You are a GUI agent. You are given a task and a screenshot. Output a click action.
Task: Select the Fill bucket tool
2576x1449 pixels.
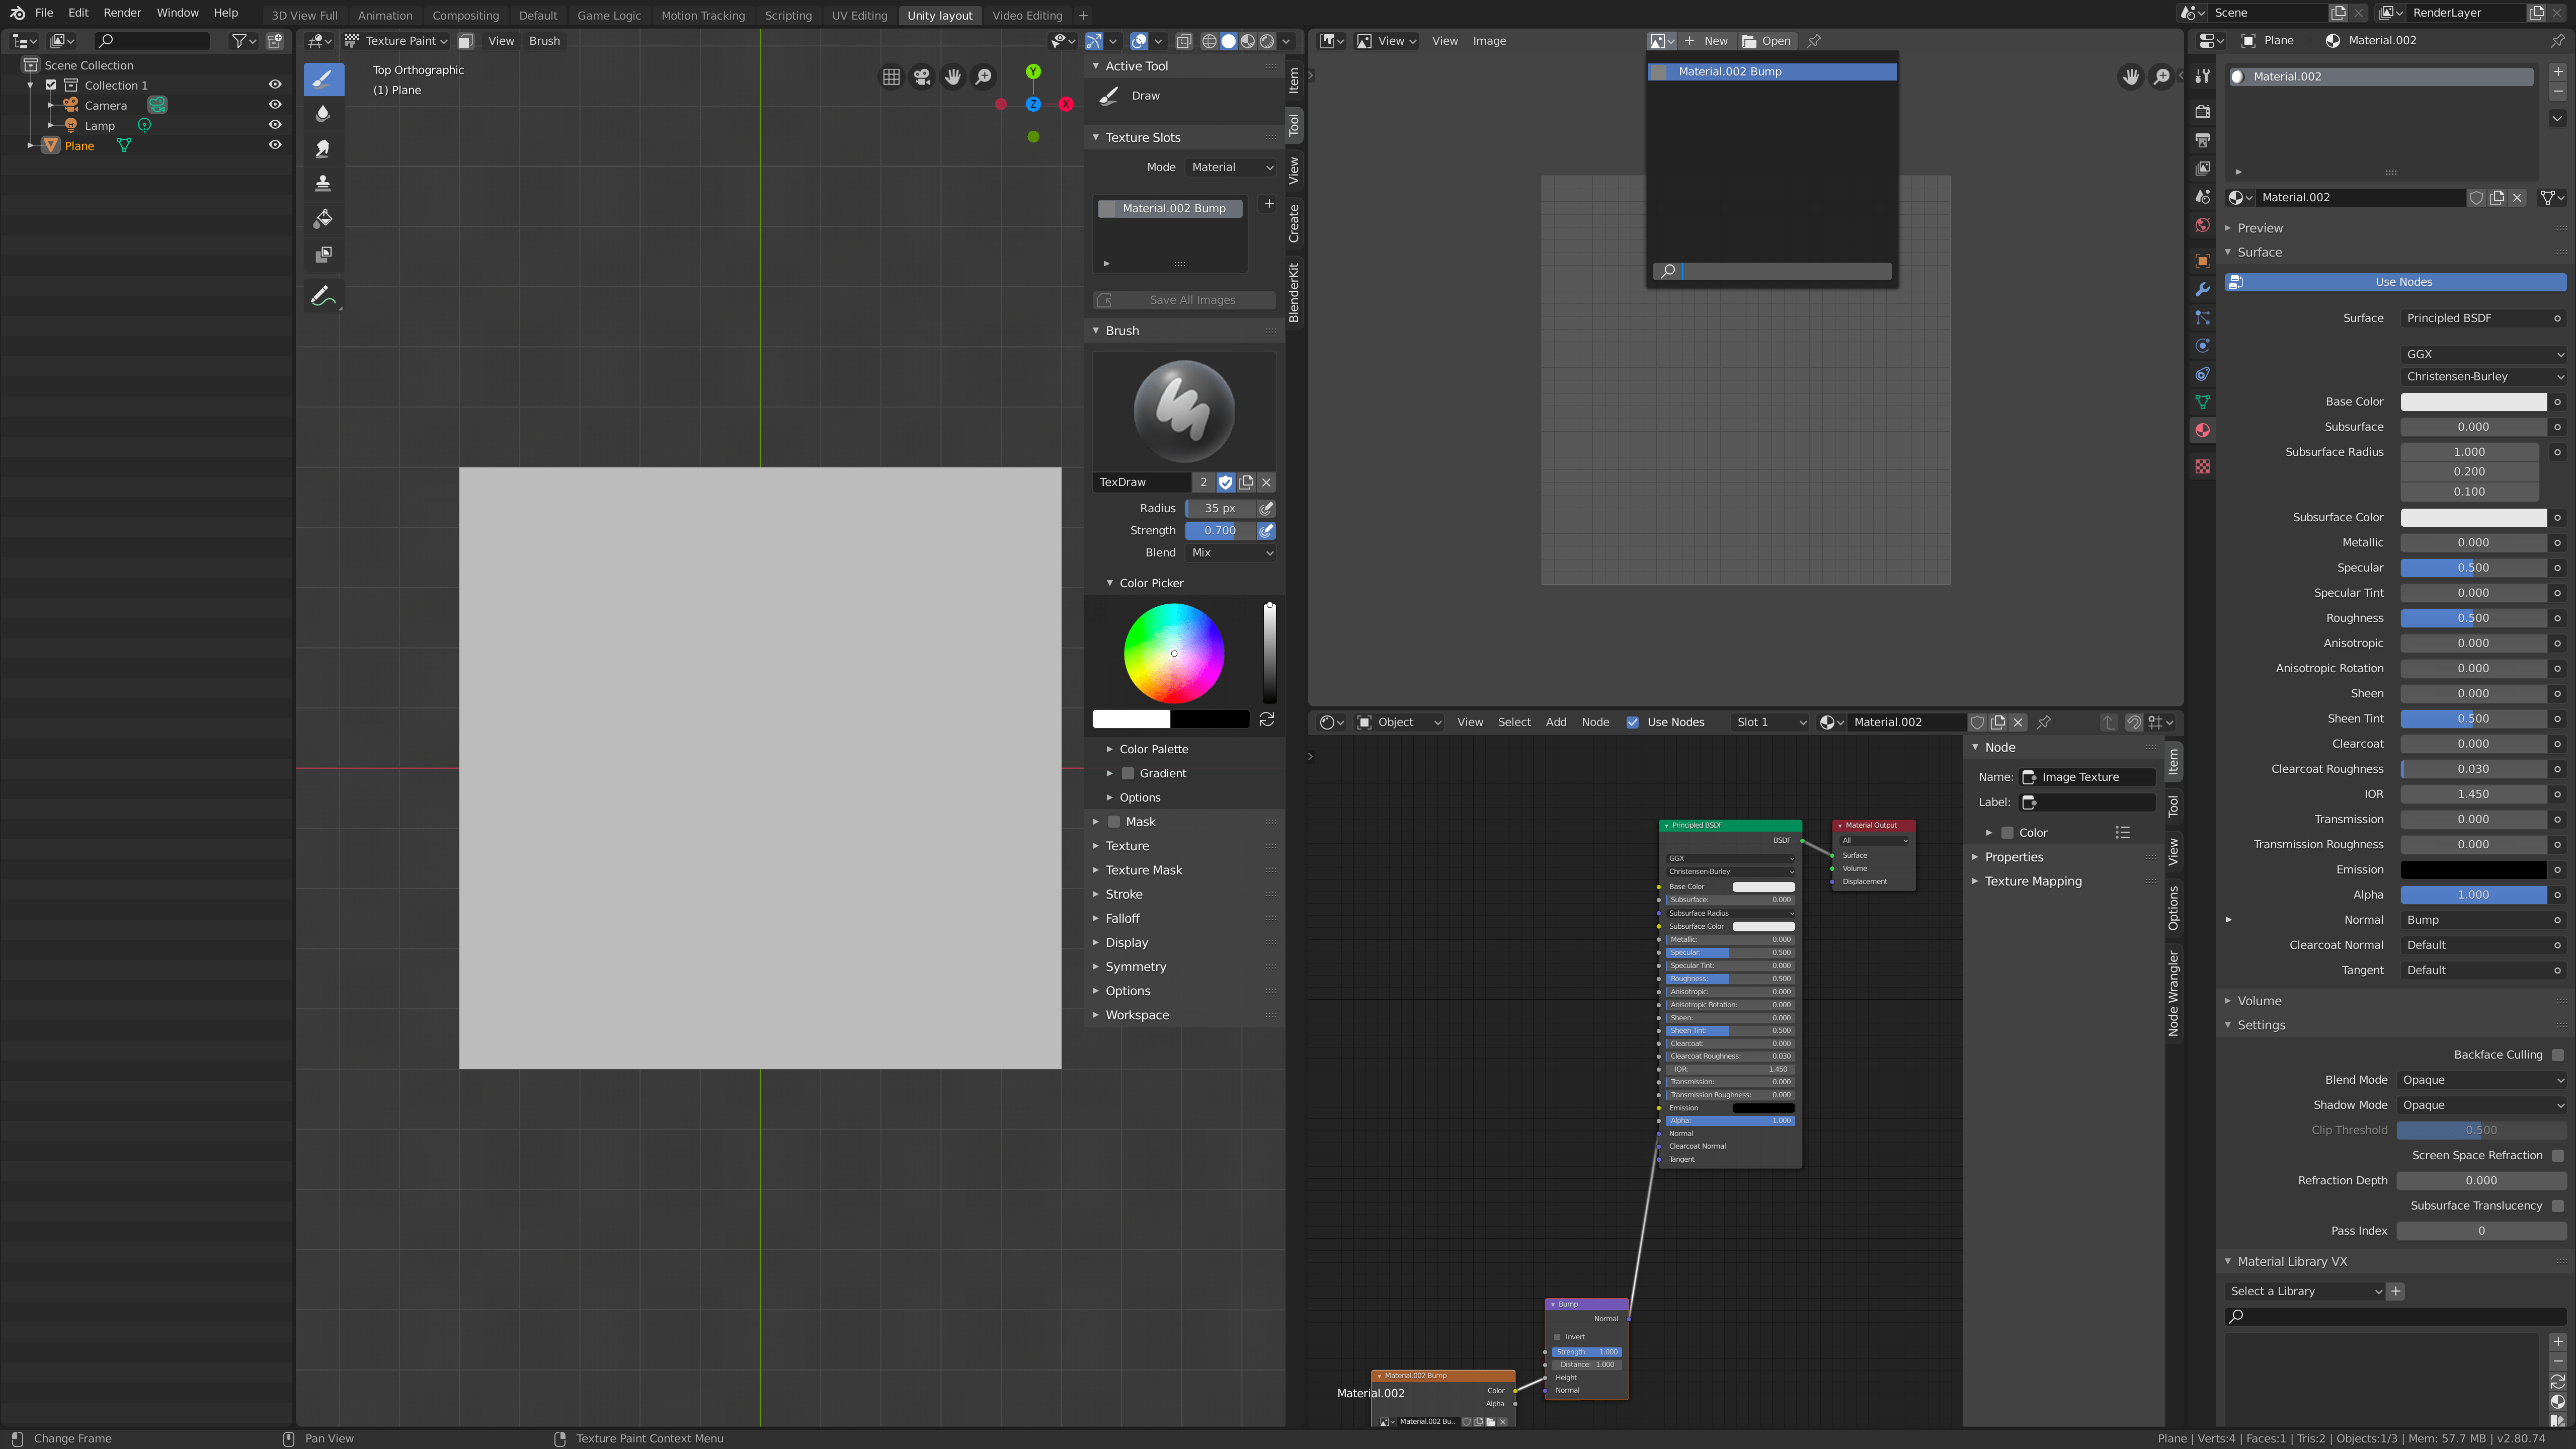coord(323,218)
